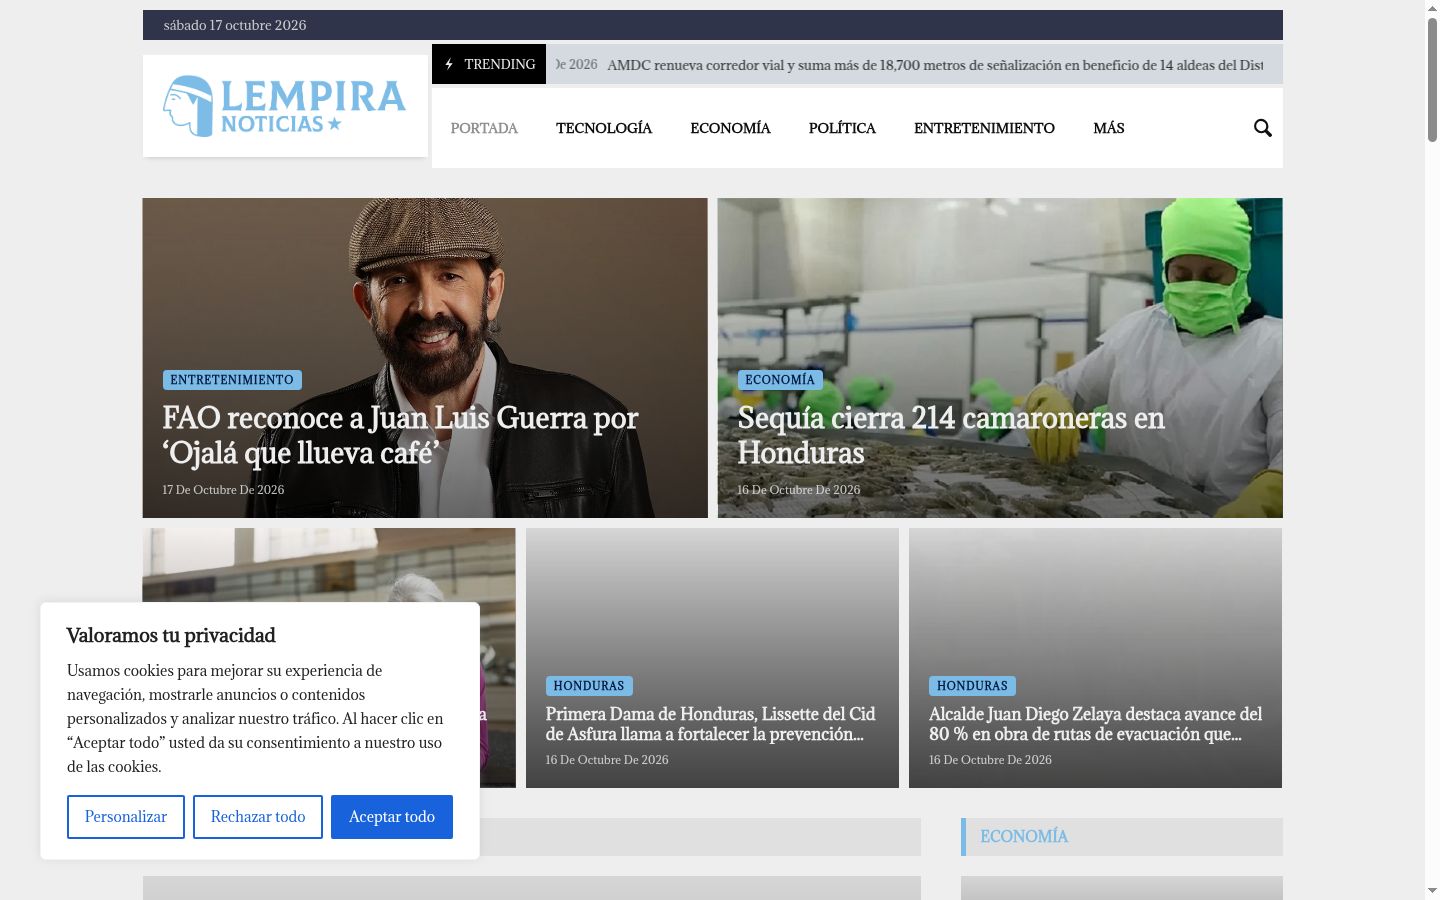Screen dimensions: 1440x900
Task: Click the Entretenimiento tag on Juan Luis Guerra story
Action: pyautogui.click(x=232, y=380)
